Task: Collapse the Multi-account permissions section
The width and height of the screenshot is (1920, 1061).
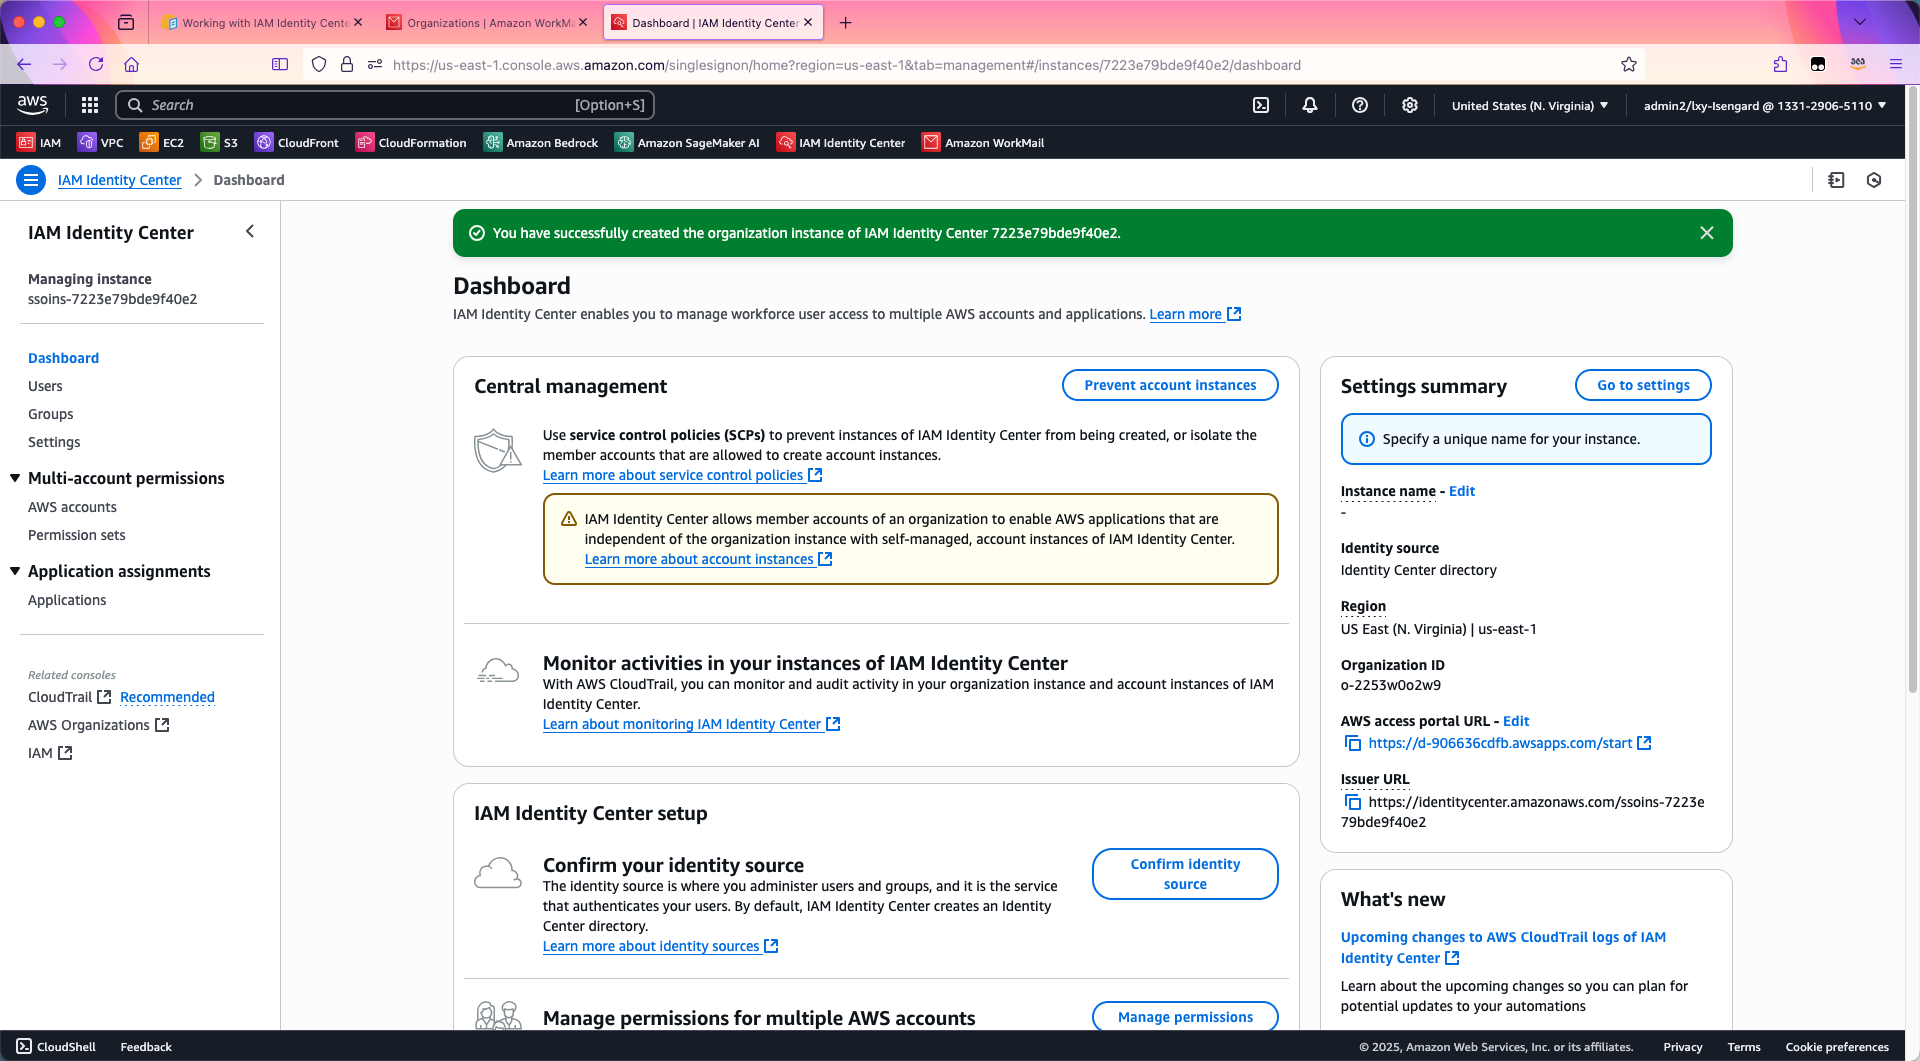Action: point(15,478)
